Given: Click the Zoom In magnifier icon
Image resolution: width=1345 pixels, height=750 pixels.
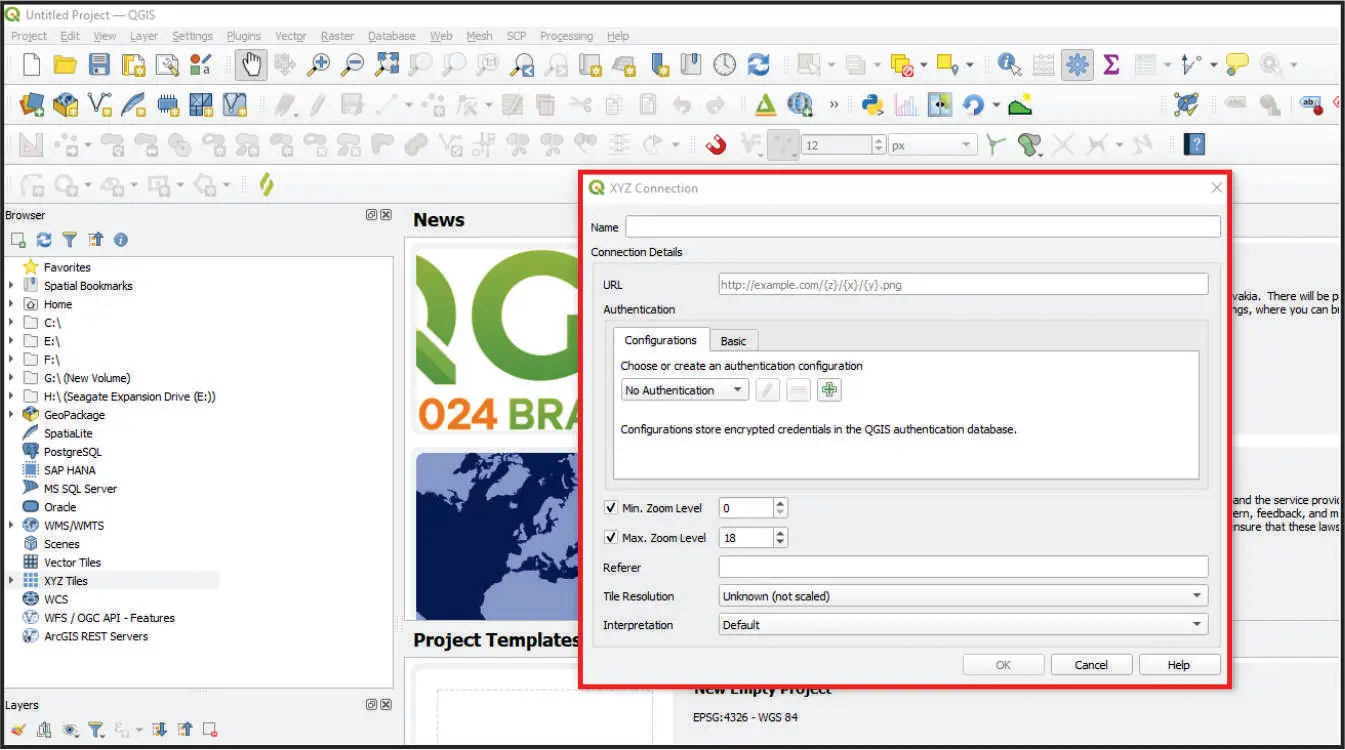Looking at the screenshot, I should 318,65.
